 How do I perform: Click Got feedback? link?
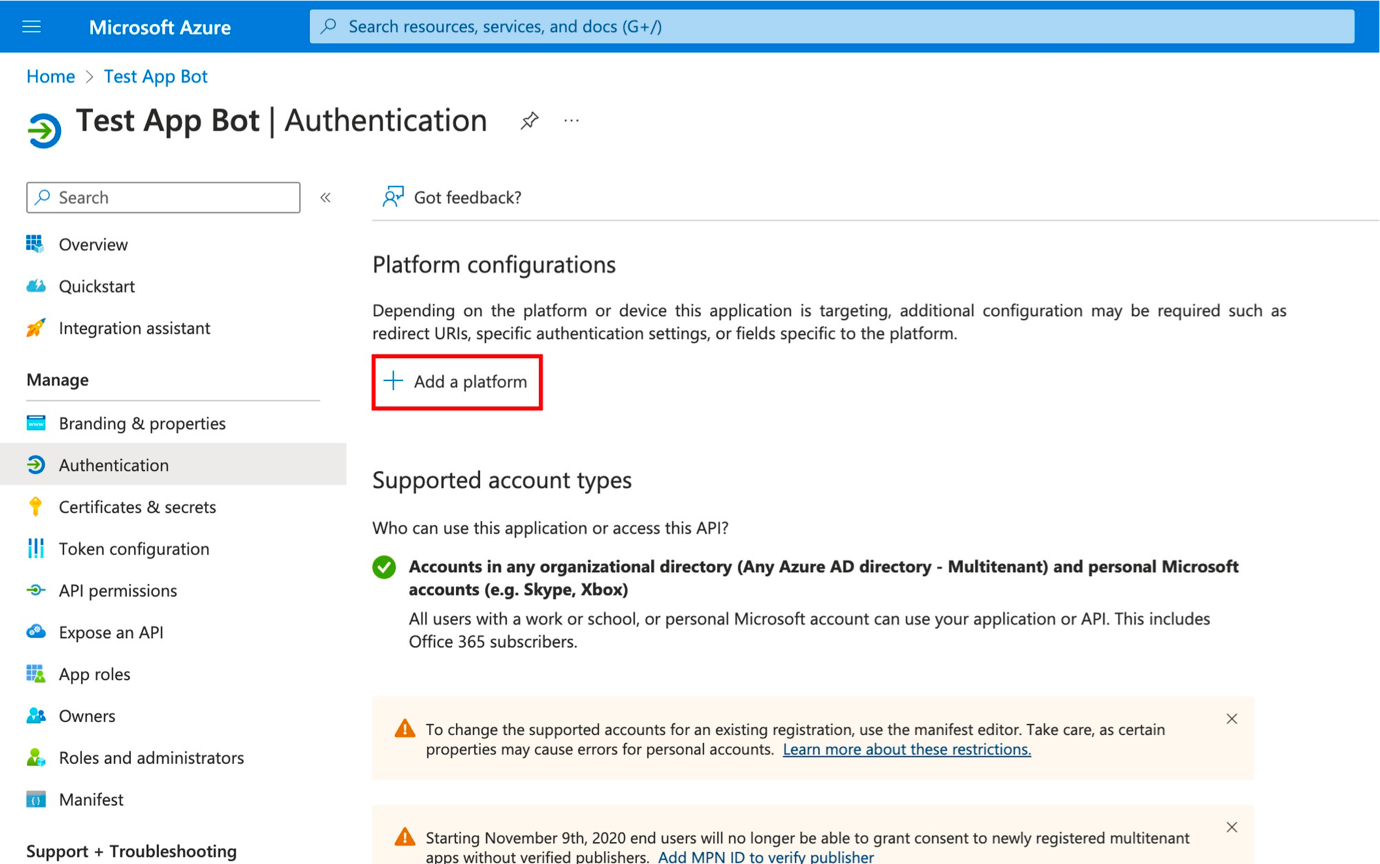click(467, 198)
